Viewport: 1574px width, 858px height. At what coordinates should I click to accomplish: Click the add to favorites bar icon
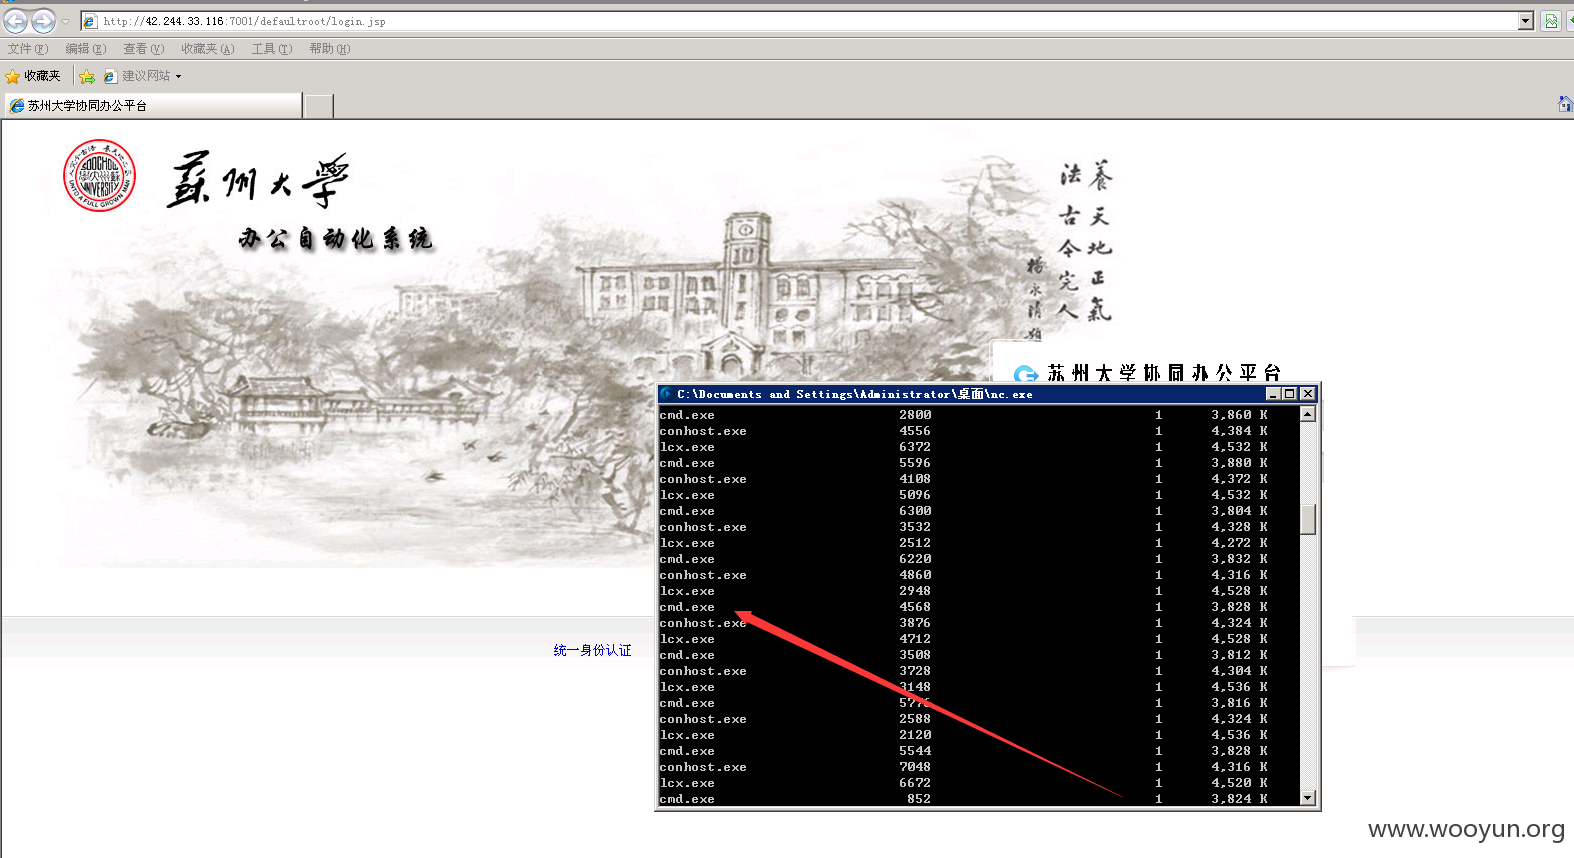[x=87, y=76]
